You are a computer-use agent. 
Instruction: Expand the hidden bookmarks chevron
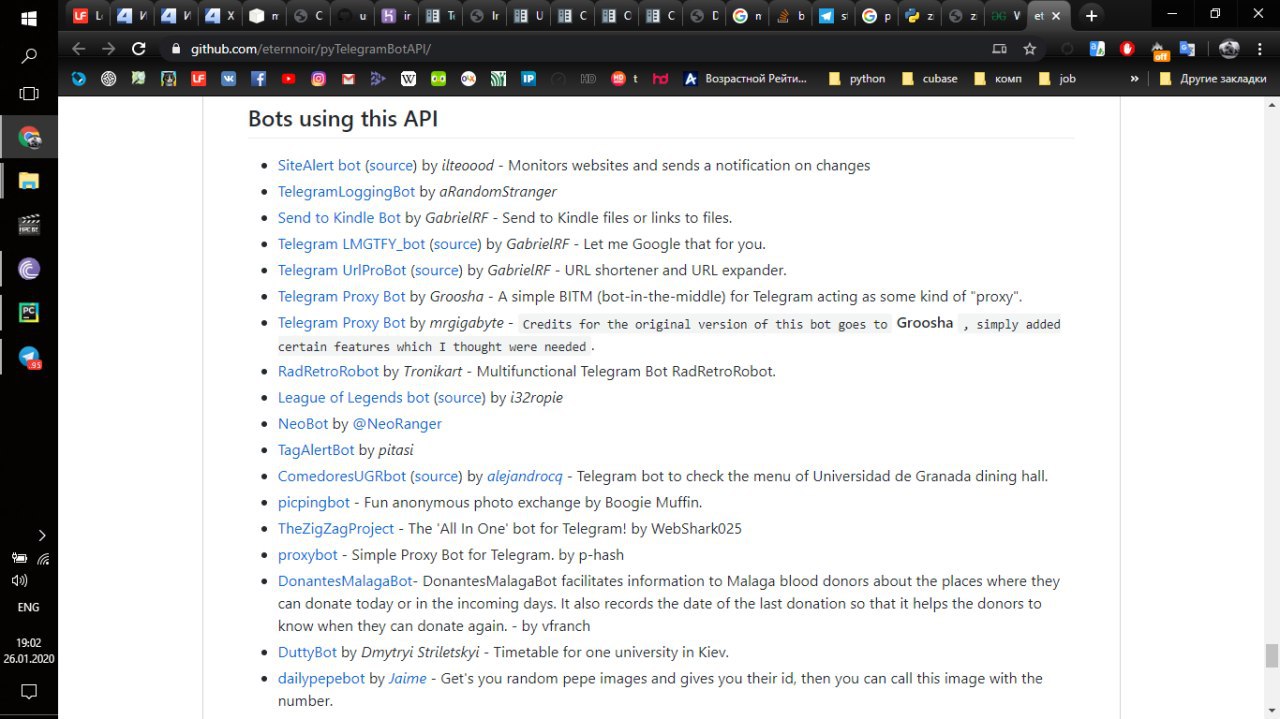pos(1135,78)
